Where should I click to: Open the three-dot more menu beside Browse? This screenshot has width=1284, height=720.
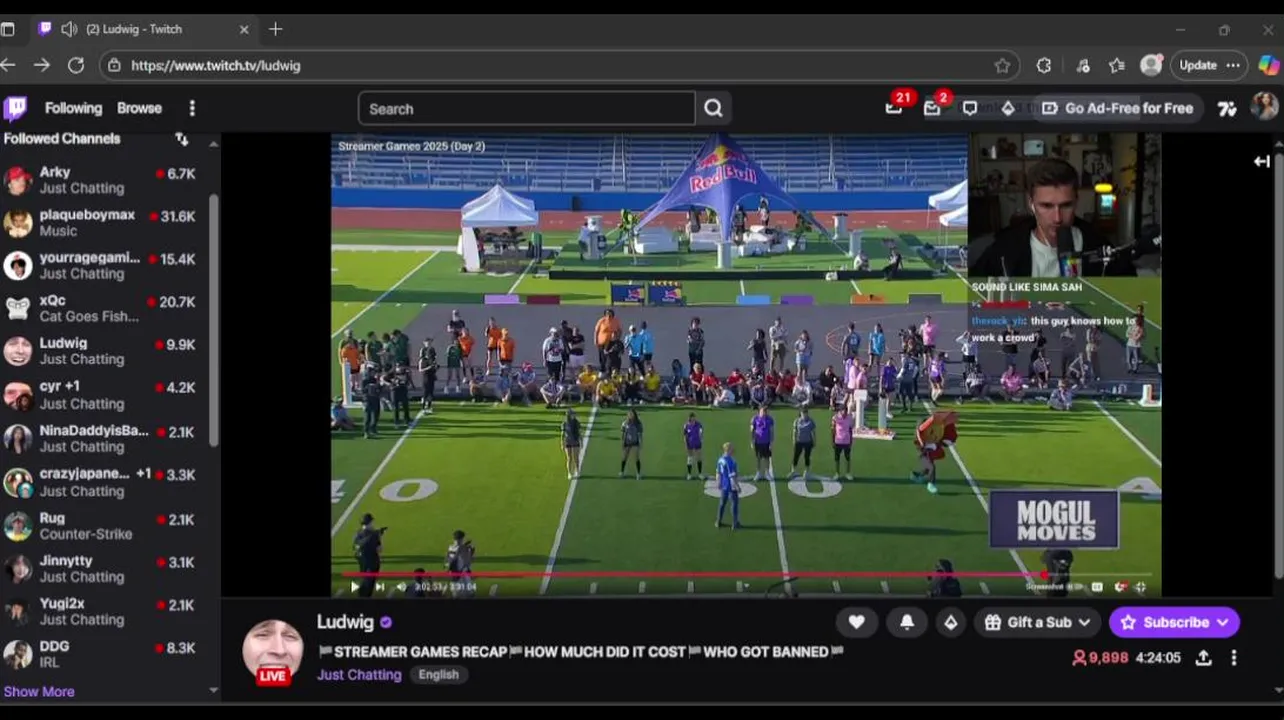point(192,108)
